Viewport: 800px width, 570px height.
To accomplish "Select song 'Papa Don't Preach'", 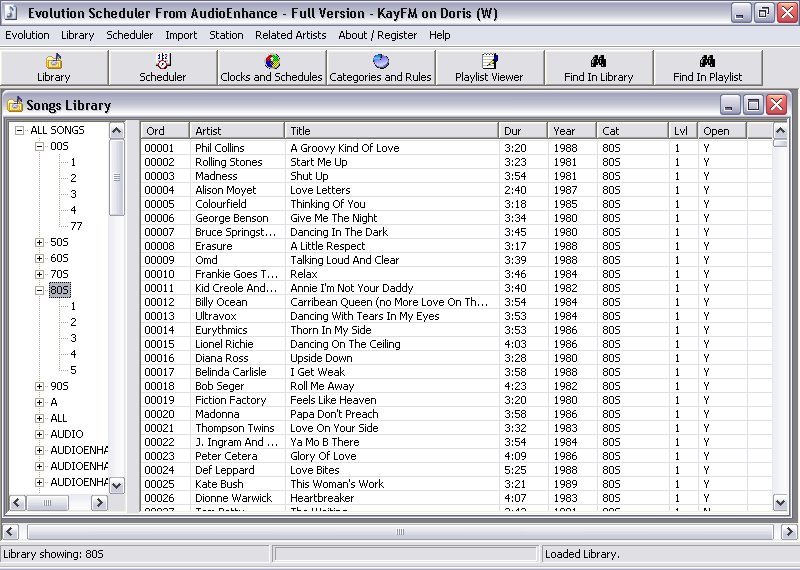I will 334,414.
